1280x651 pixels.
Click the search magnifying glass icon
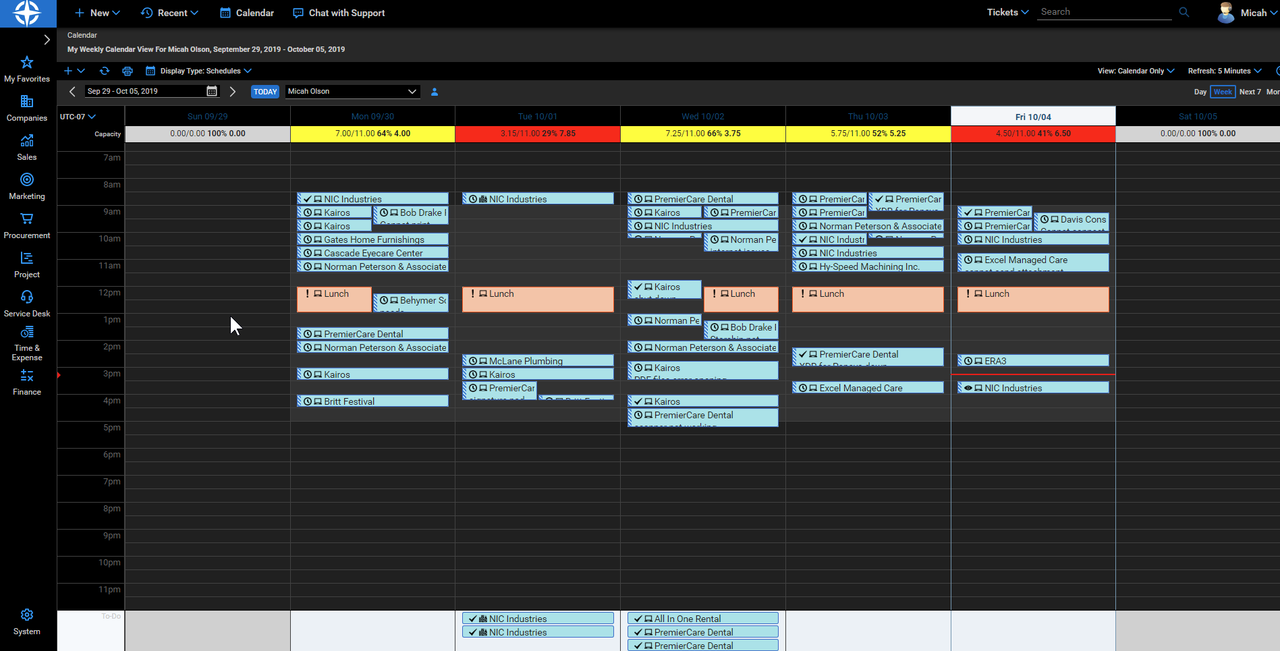pyautogui.click(x=1184, y=12)
